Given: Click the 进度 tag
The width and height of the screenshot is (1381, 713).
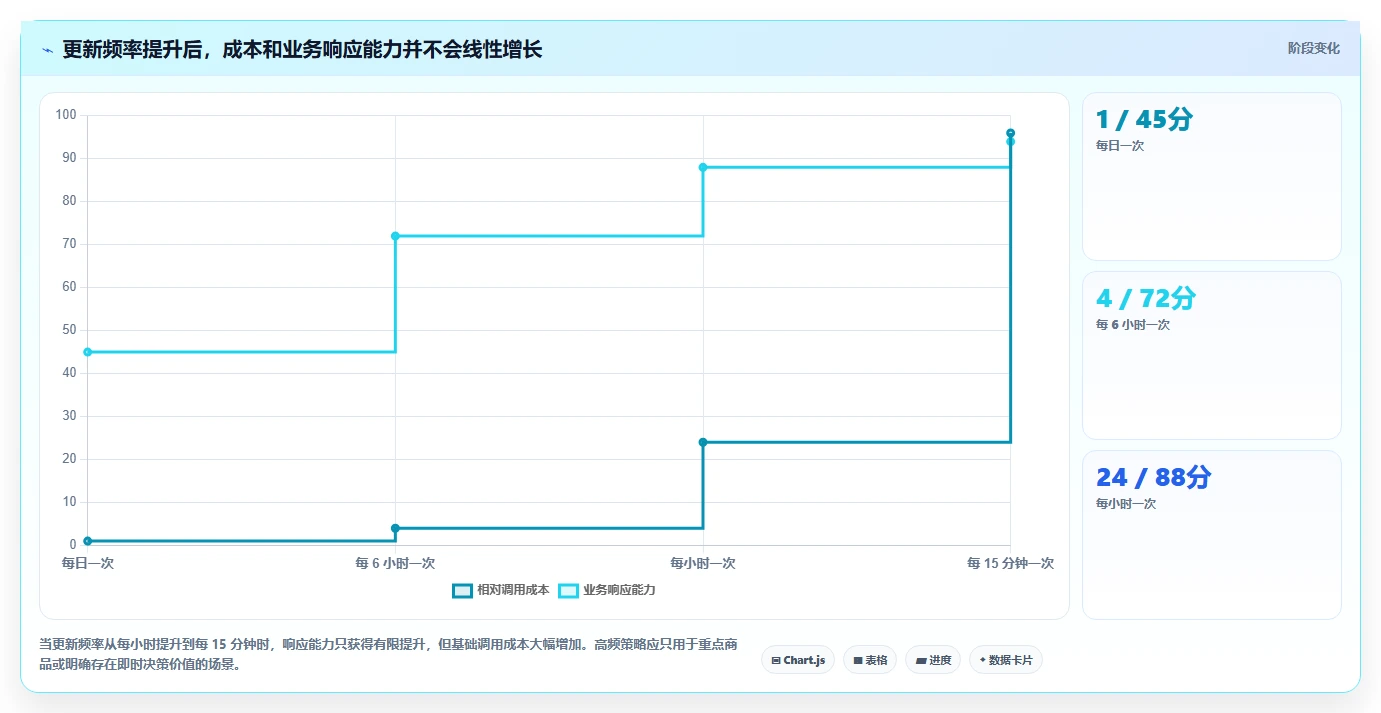Looking at the screenshot, I should (x=933, y=660).
